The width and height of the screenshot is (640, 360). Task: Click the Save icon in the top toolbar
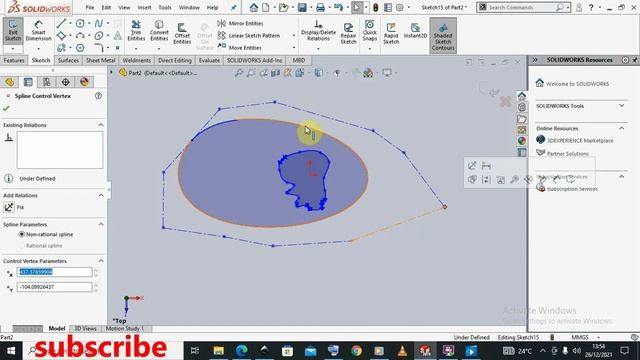(x=302, y=7)
